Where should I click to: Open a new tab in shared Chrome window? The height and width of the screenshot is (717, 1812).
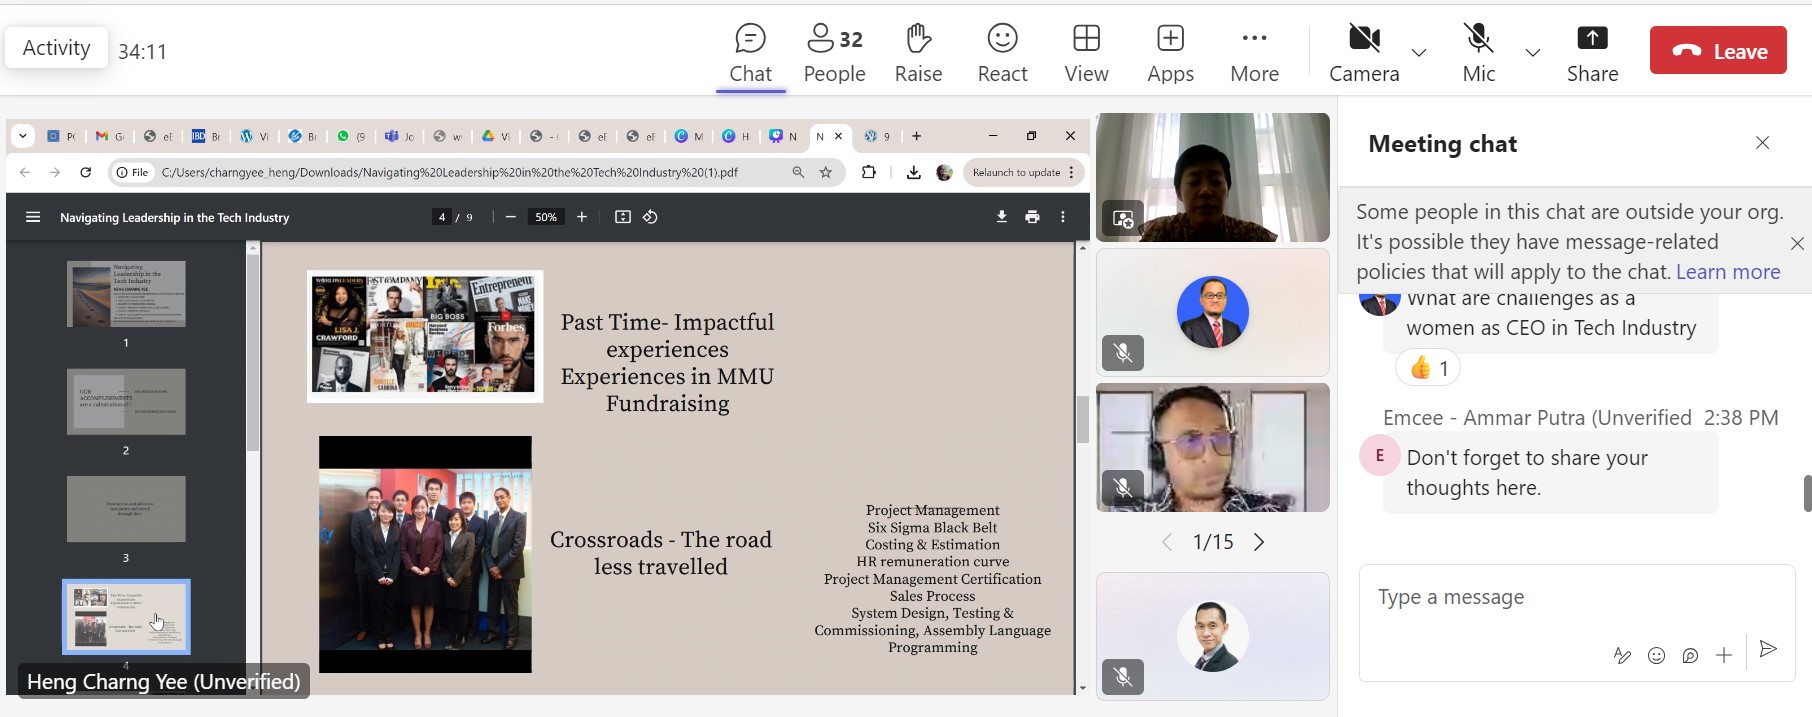pyautogui.click(x=916, y=136)
